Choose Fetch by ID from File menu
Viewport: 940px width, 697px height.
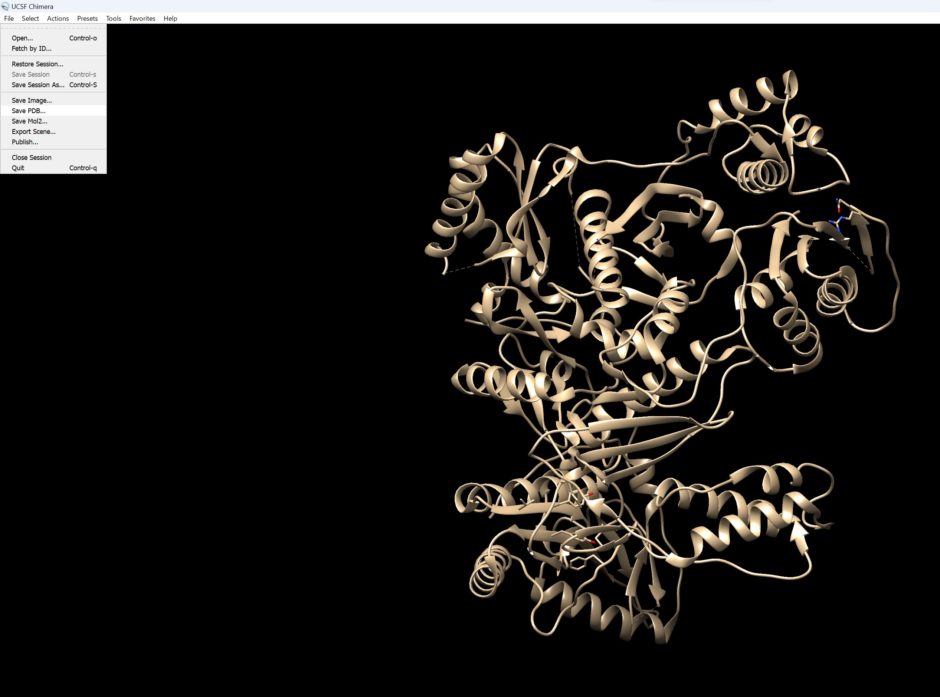tap(30, 48)
